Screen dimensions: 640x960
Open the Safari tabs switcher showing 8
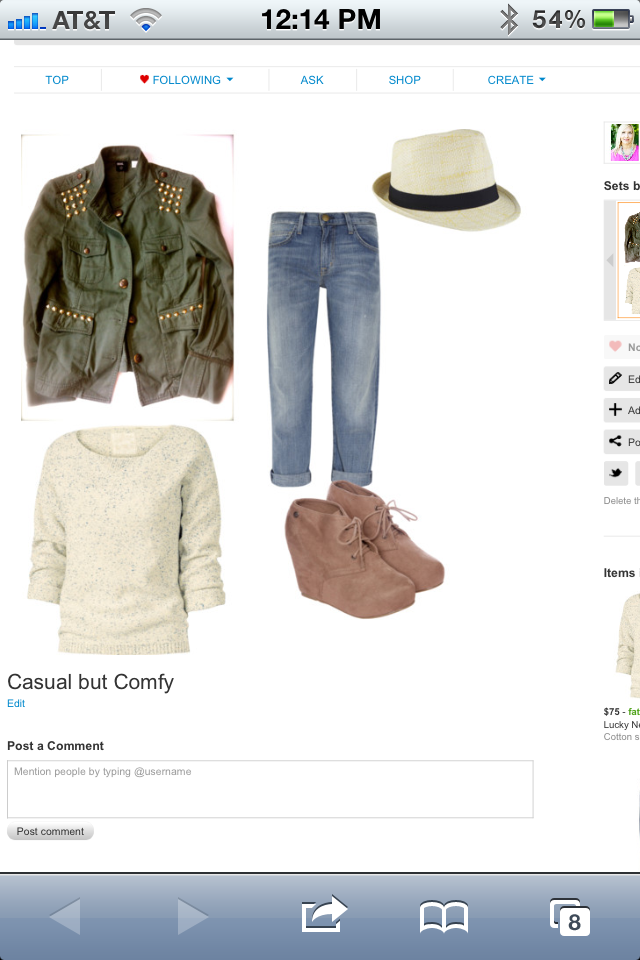pos(570,917)
